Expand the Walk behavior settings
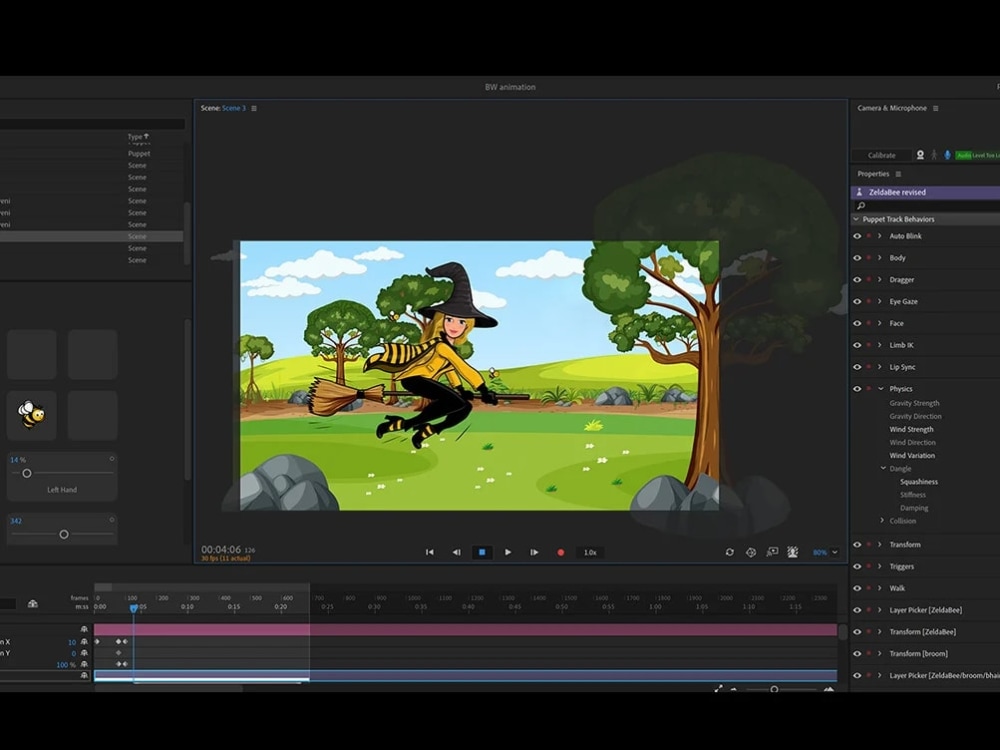 pos(880,588)
